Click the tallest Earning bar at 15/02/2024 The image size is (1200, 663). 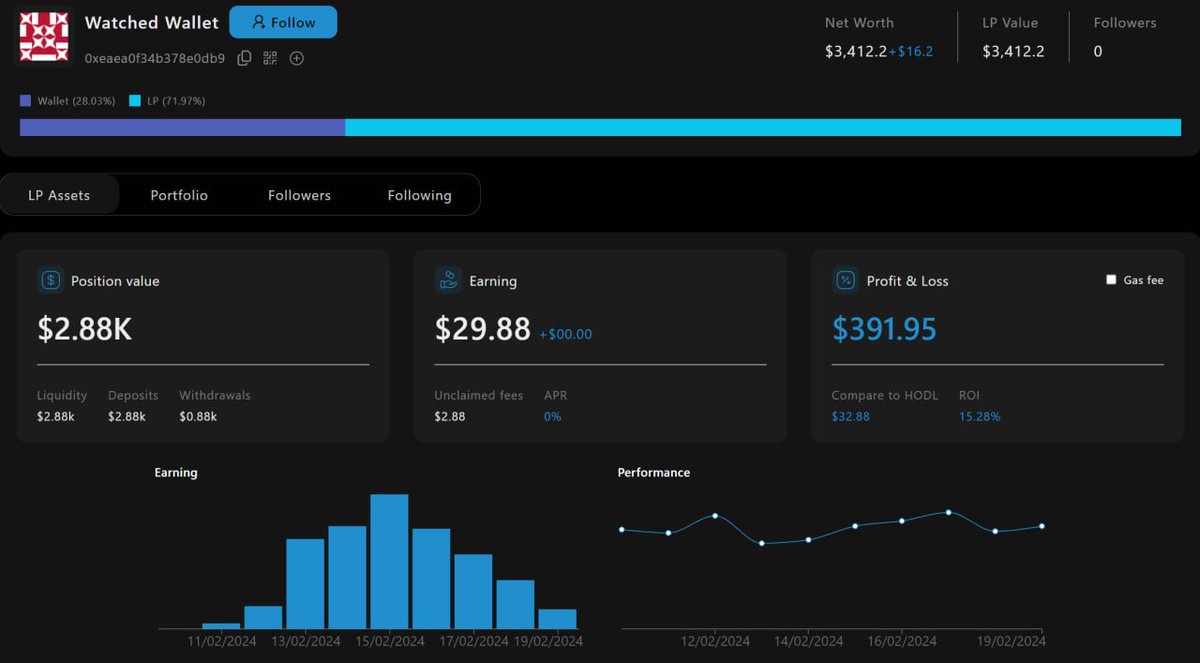click(x=389, y=561)
